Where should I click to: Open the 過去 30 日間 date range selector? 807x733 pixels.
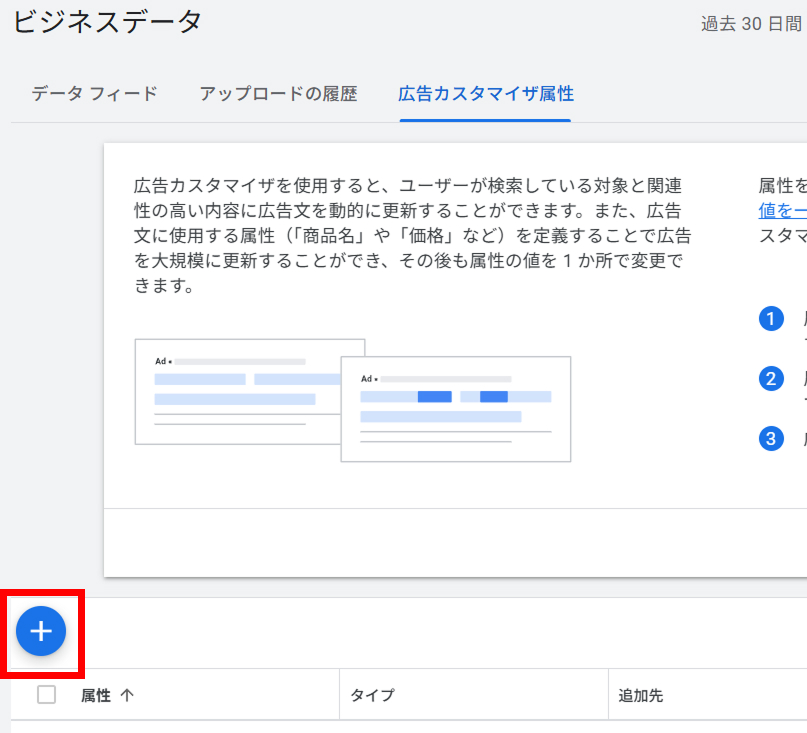click(750, 23)
